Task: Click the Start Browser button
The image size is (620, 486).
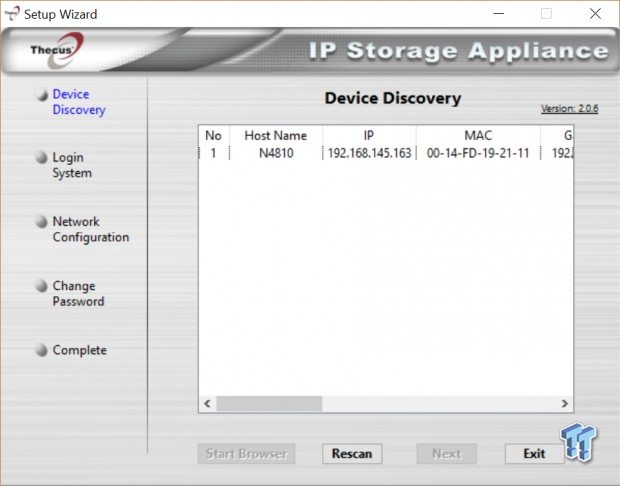Action: coord(246,454)
